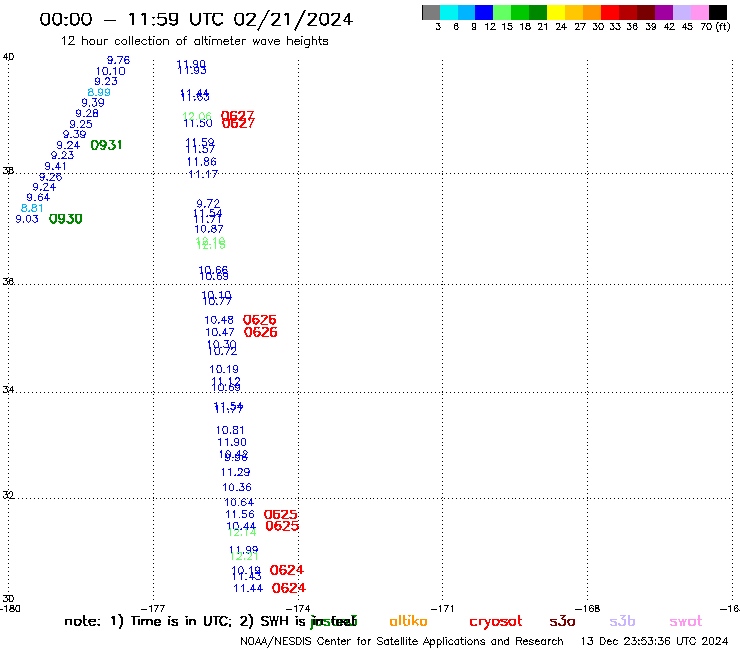Click red time 0624 beside bottom 11.44
The width and height of the screenshot is (740, 650).
tap(289, 588)
